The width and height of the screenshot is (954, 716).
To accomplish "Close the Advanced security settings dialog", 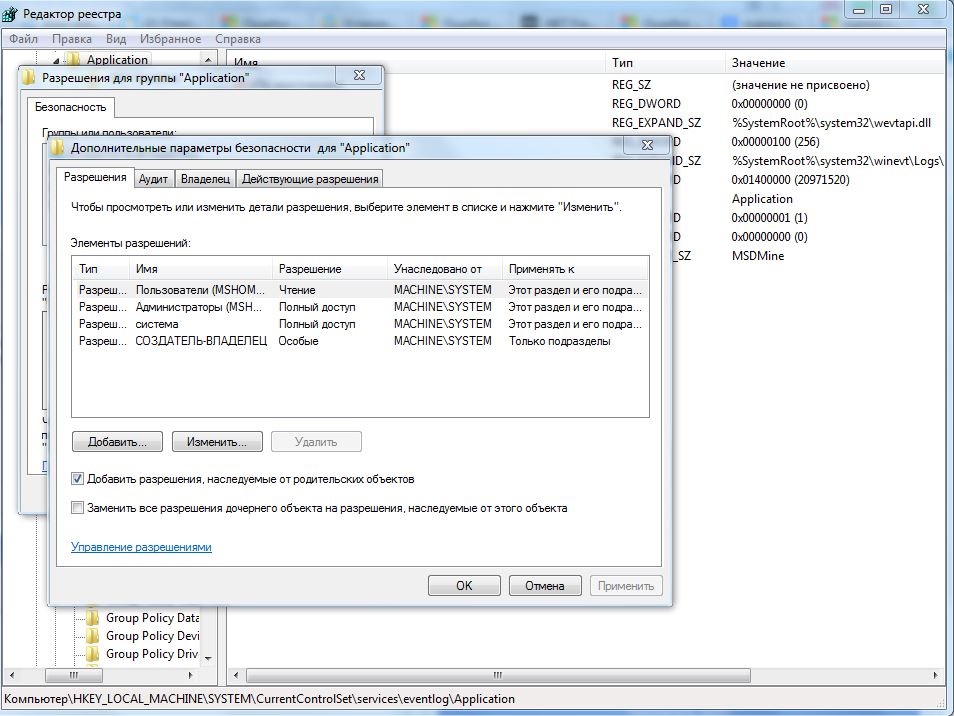I will [647, 145].
